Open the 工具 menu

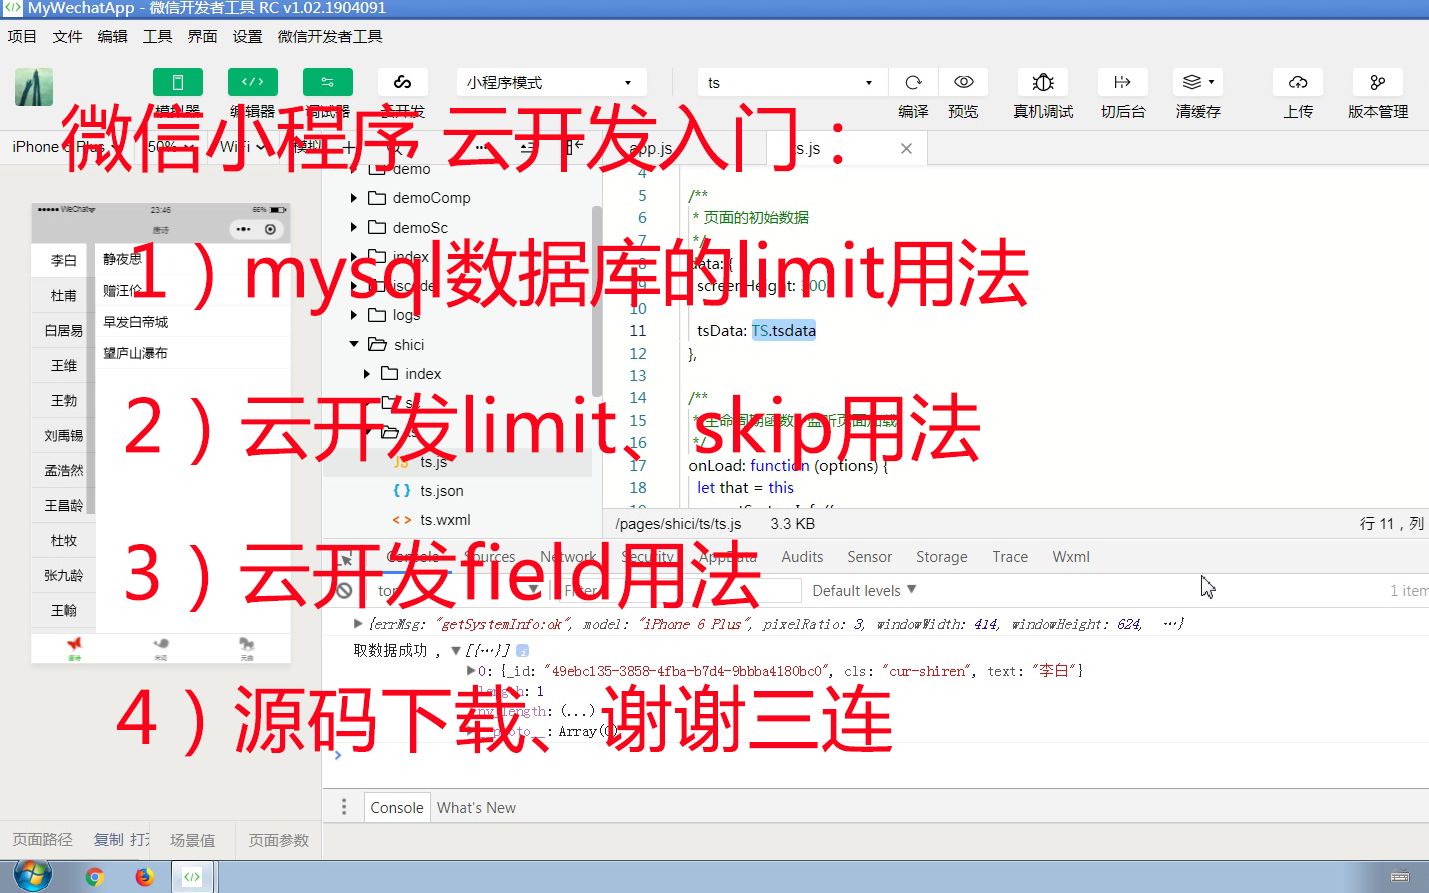point(157,36)
